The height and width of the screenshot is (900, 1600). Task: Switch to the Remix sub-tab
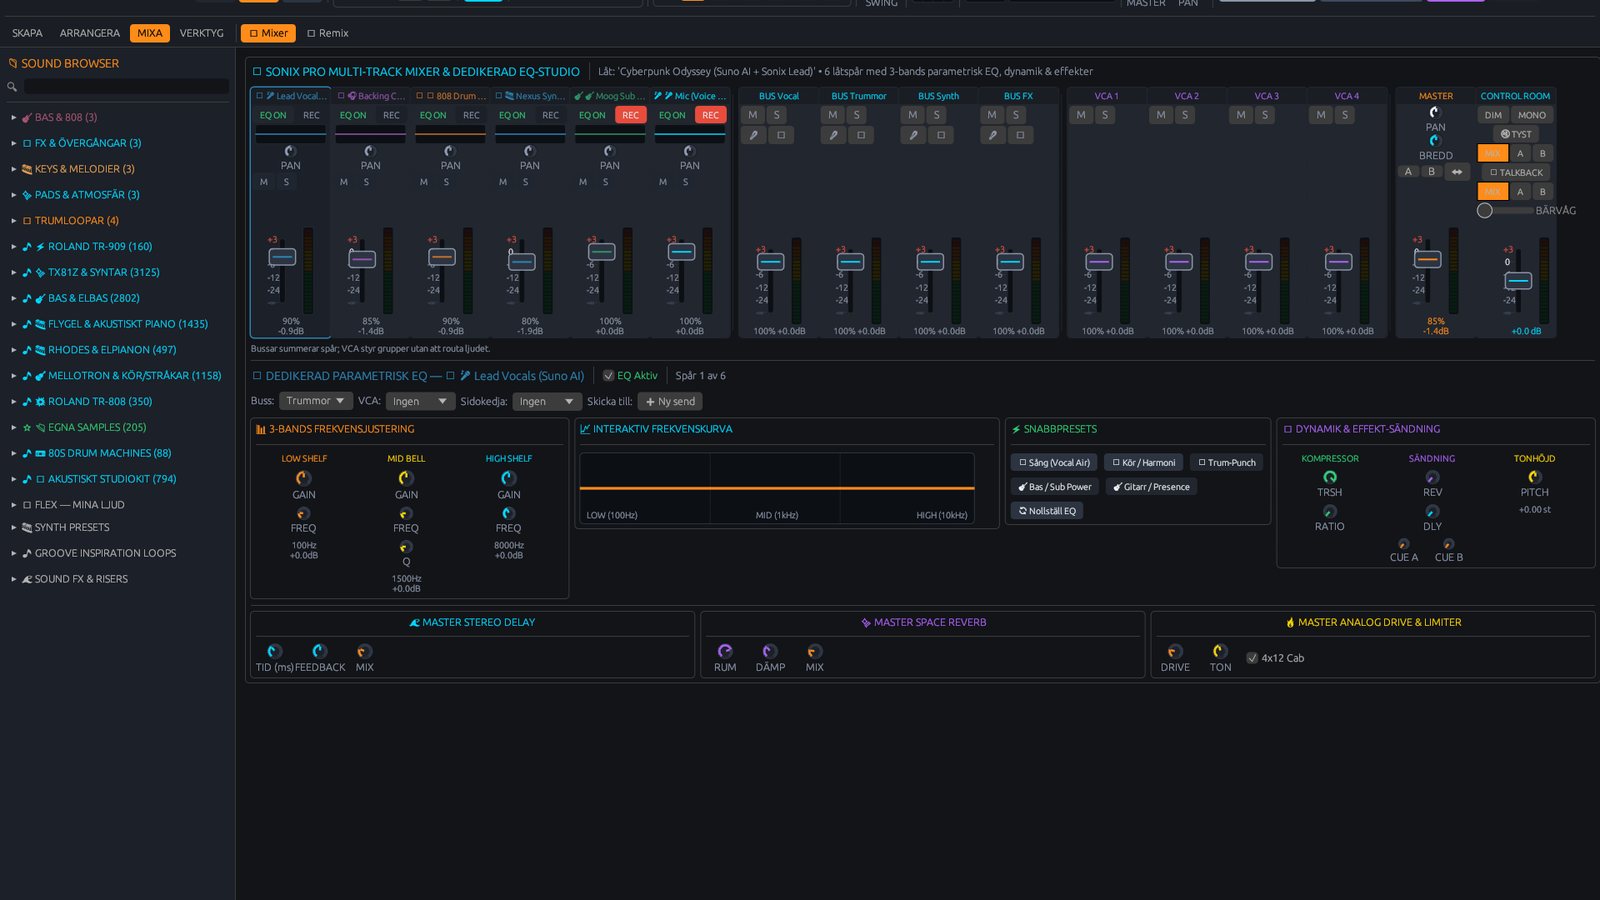tap(328, 33)
